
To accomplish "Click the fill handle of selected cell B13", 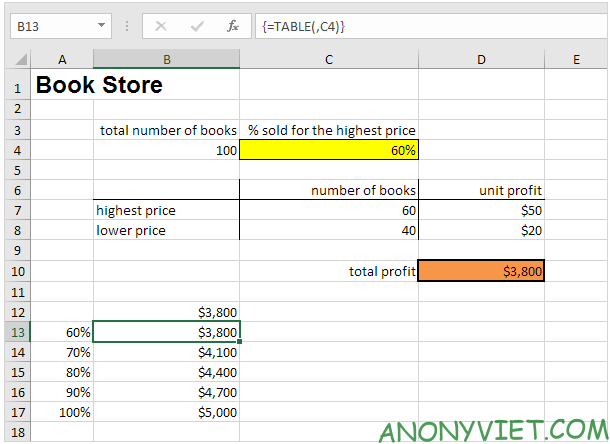I will 240,342.
